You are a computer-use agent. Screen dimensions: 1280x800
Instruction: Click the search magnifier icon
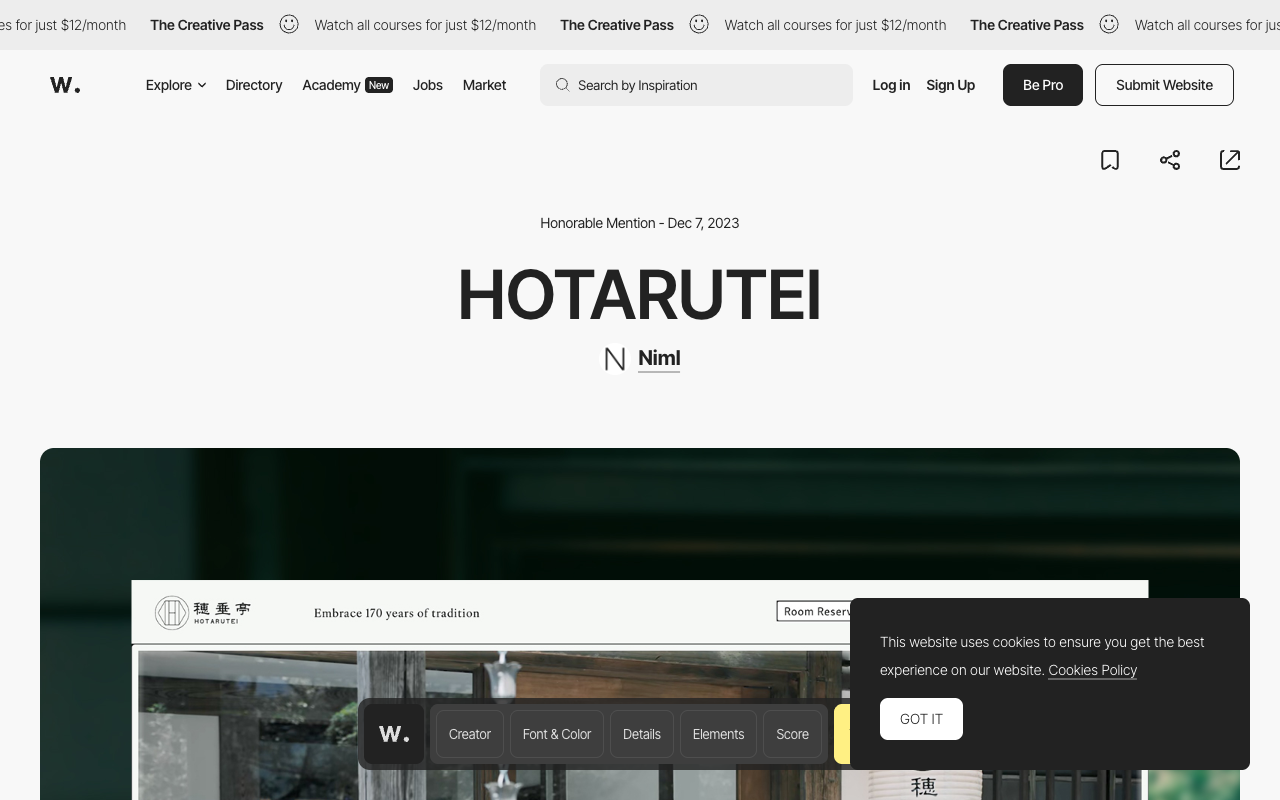tap(562, 85)
